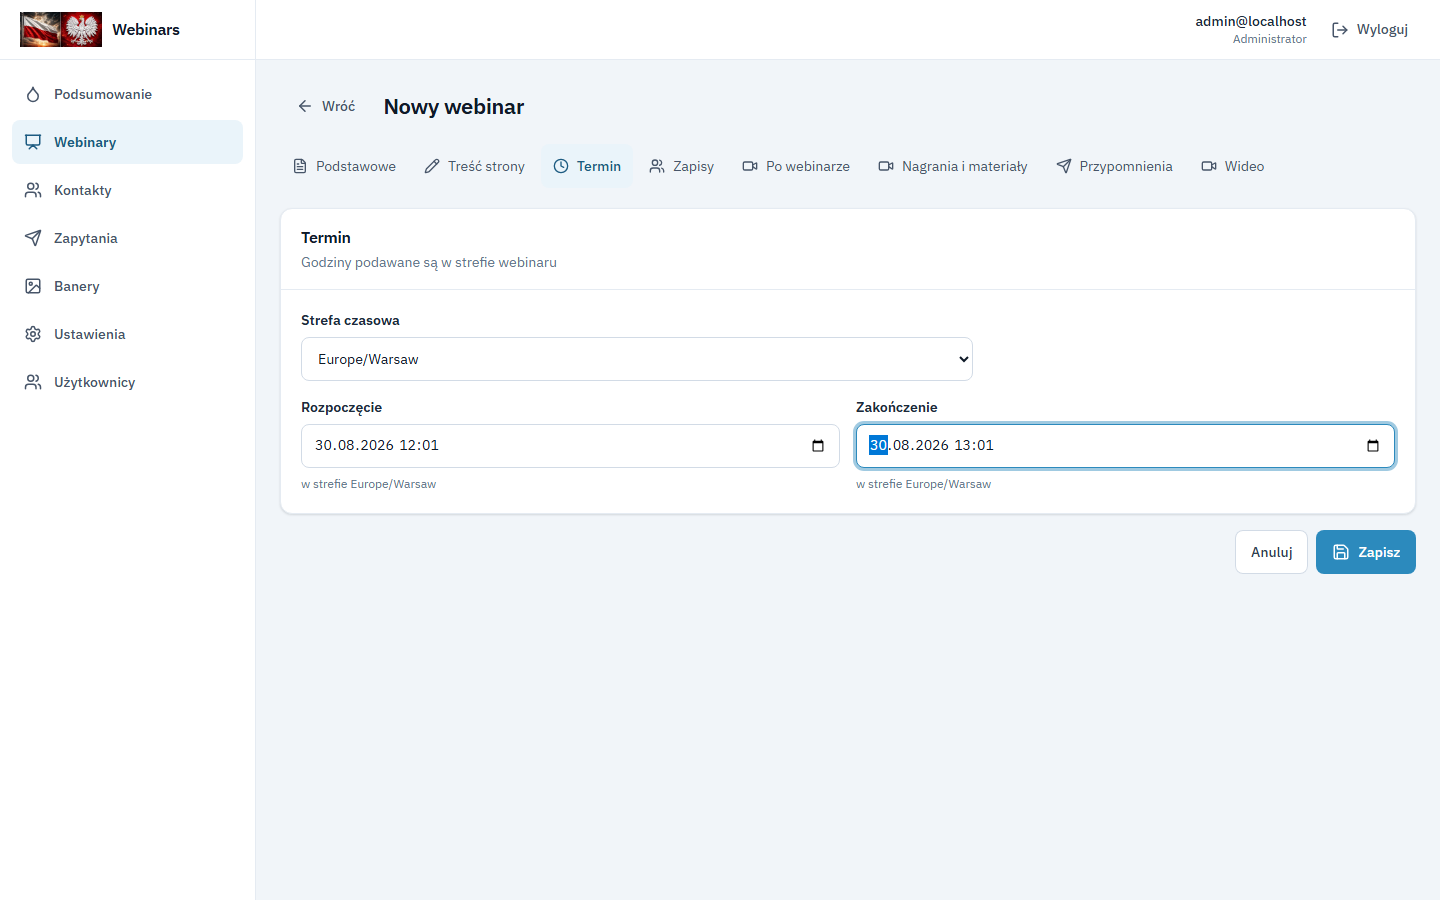The height and width of the screenshot is (900, 1440).
Task: Go to the Zapisy tab
Action: 681,166
